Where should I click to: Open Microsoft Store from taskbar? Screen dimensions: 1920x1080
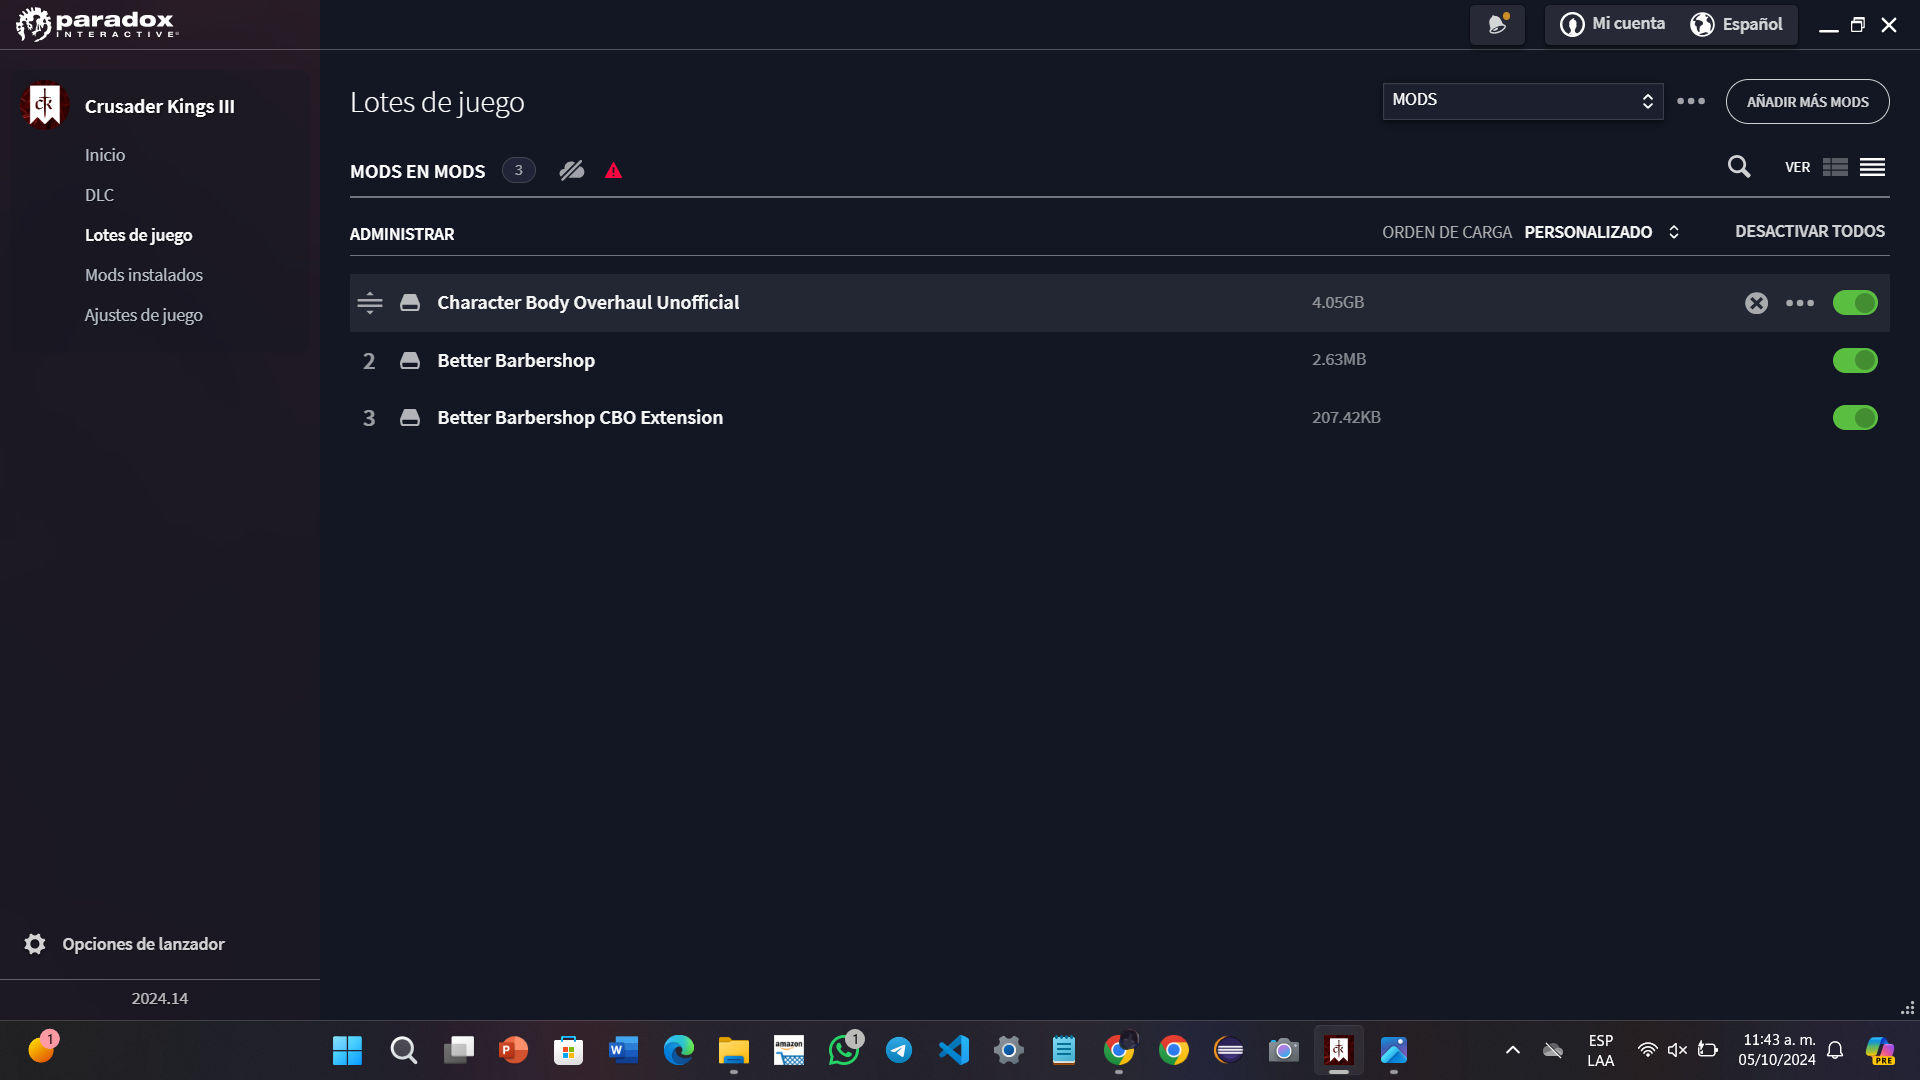tap(568, 1050)
